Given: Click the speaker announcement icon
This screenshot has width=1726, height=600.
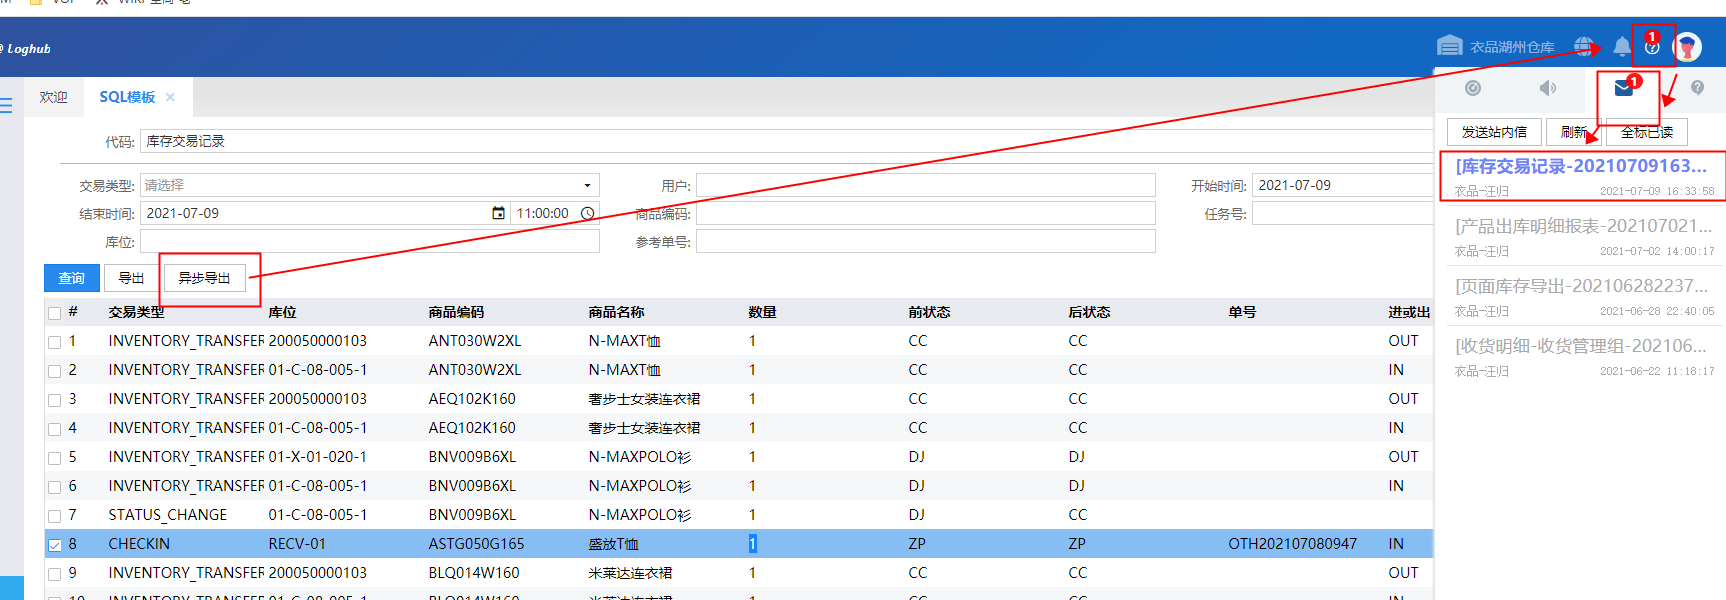Looking at the screenshot, I should (1548, 89).
